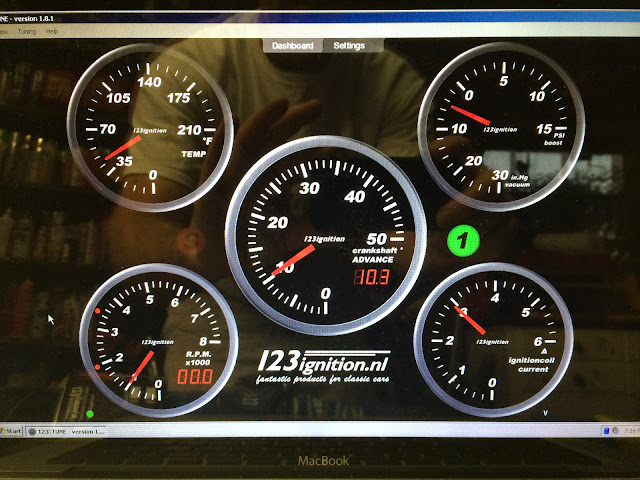Click the boost and vacuum gauge
The image size is (640, 480).
point(501,127)
